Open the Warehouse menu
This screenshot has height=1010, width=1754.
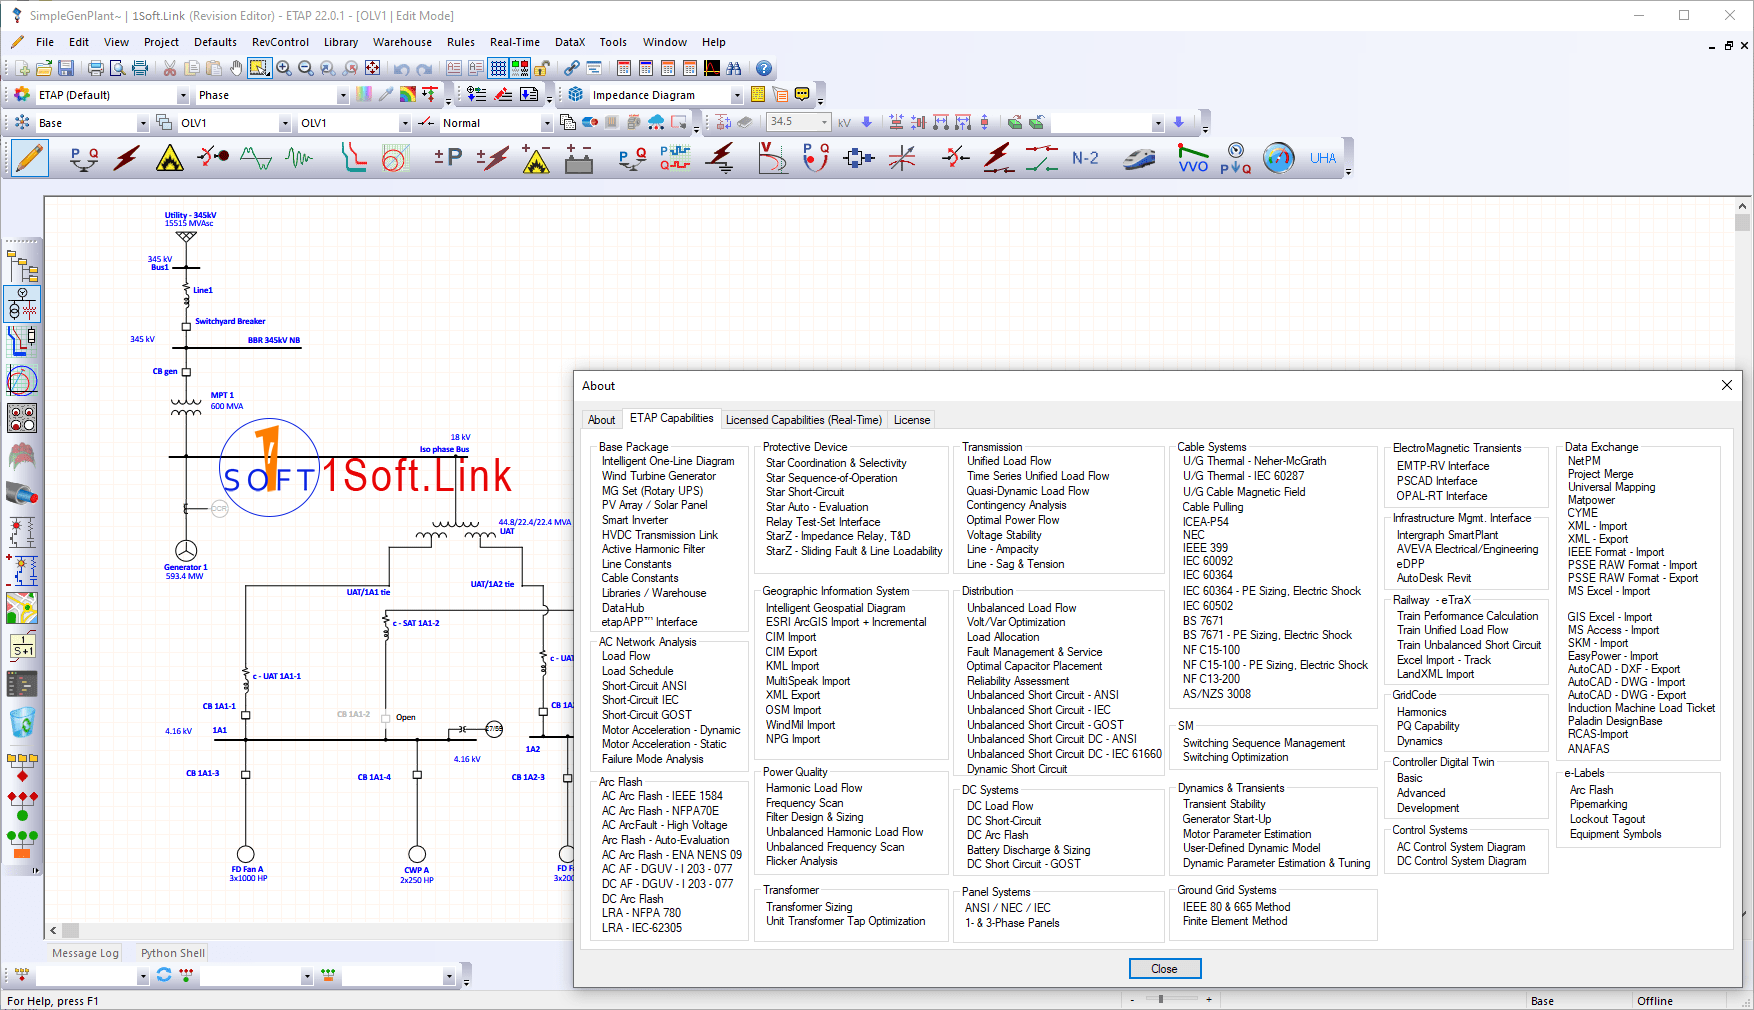tap(402, 42)
